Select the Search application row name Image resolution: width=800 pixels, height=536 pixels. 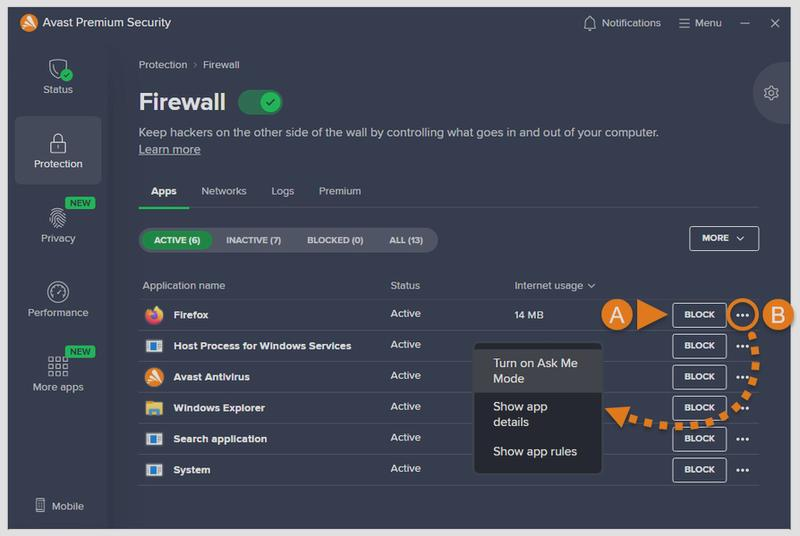click(220, 439)
